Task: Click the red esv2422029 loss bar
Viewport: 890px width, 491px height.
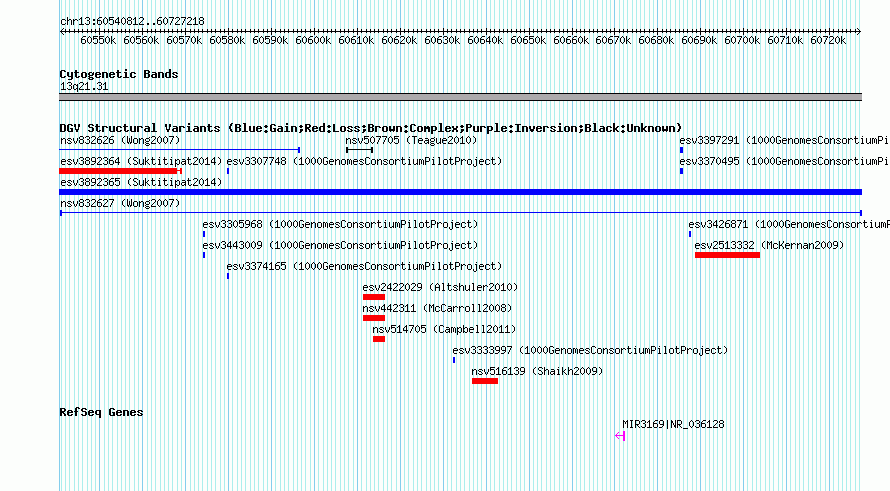Action: click(374, 297)
